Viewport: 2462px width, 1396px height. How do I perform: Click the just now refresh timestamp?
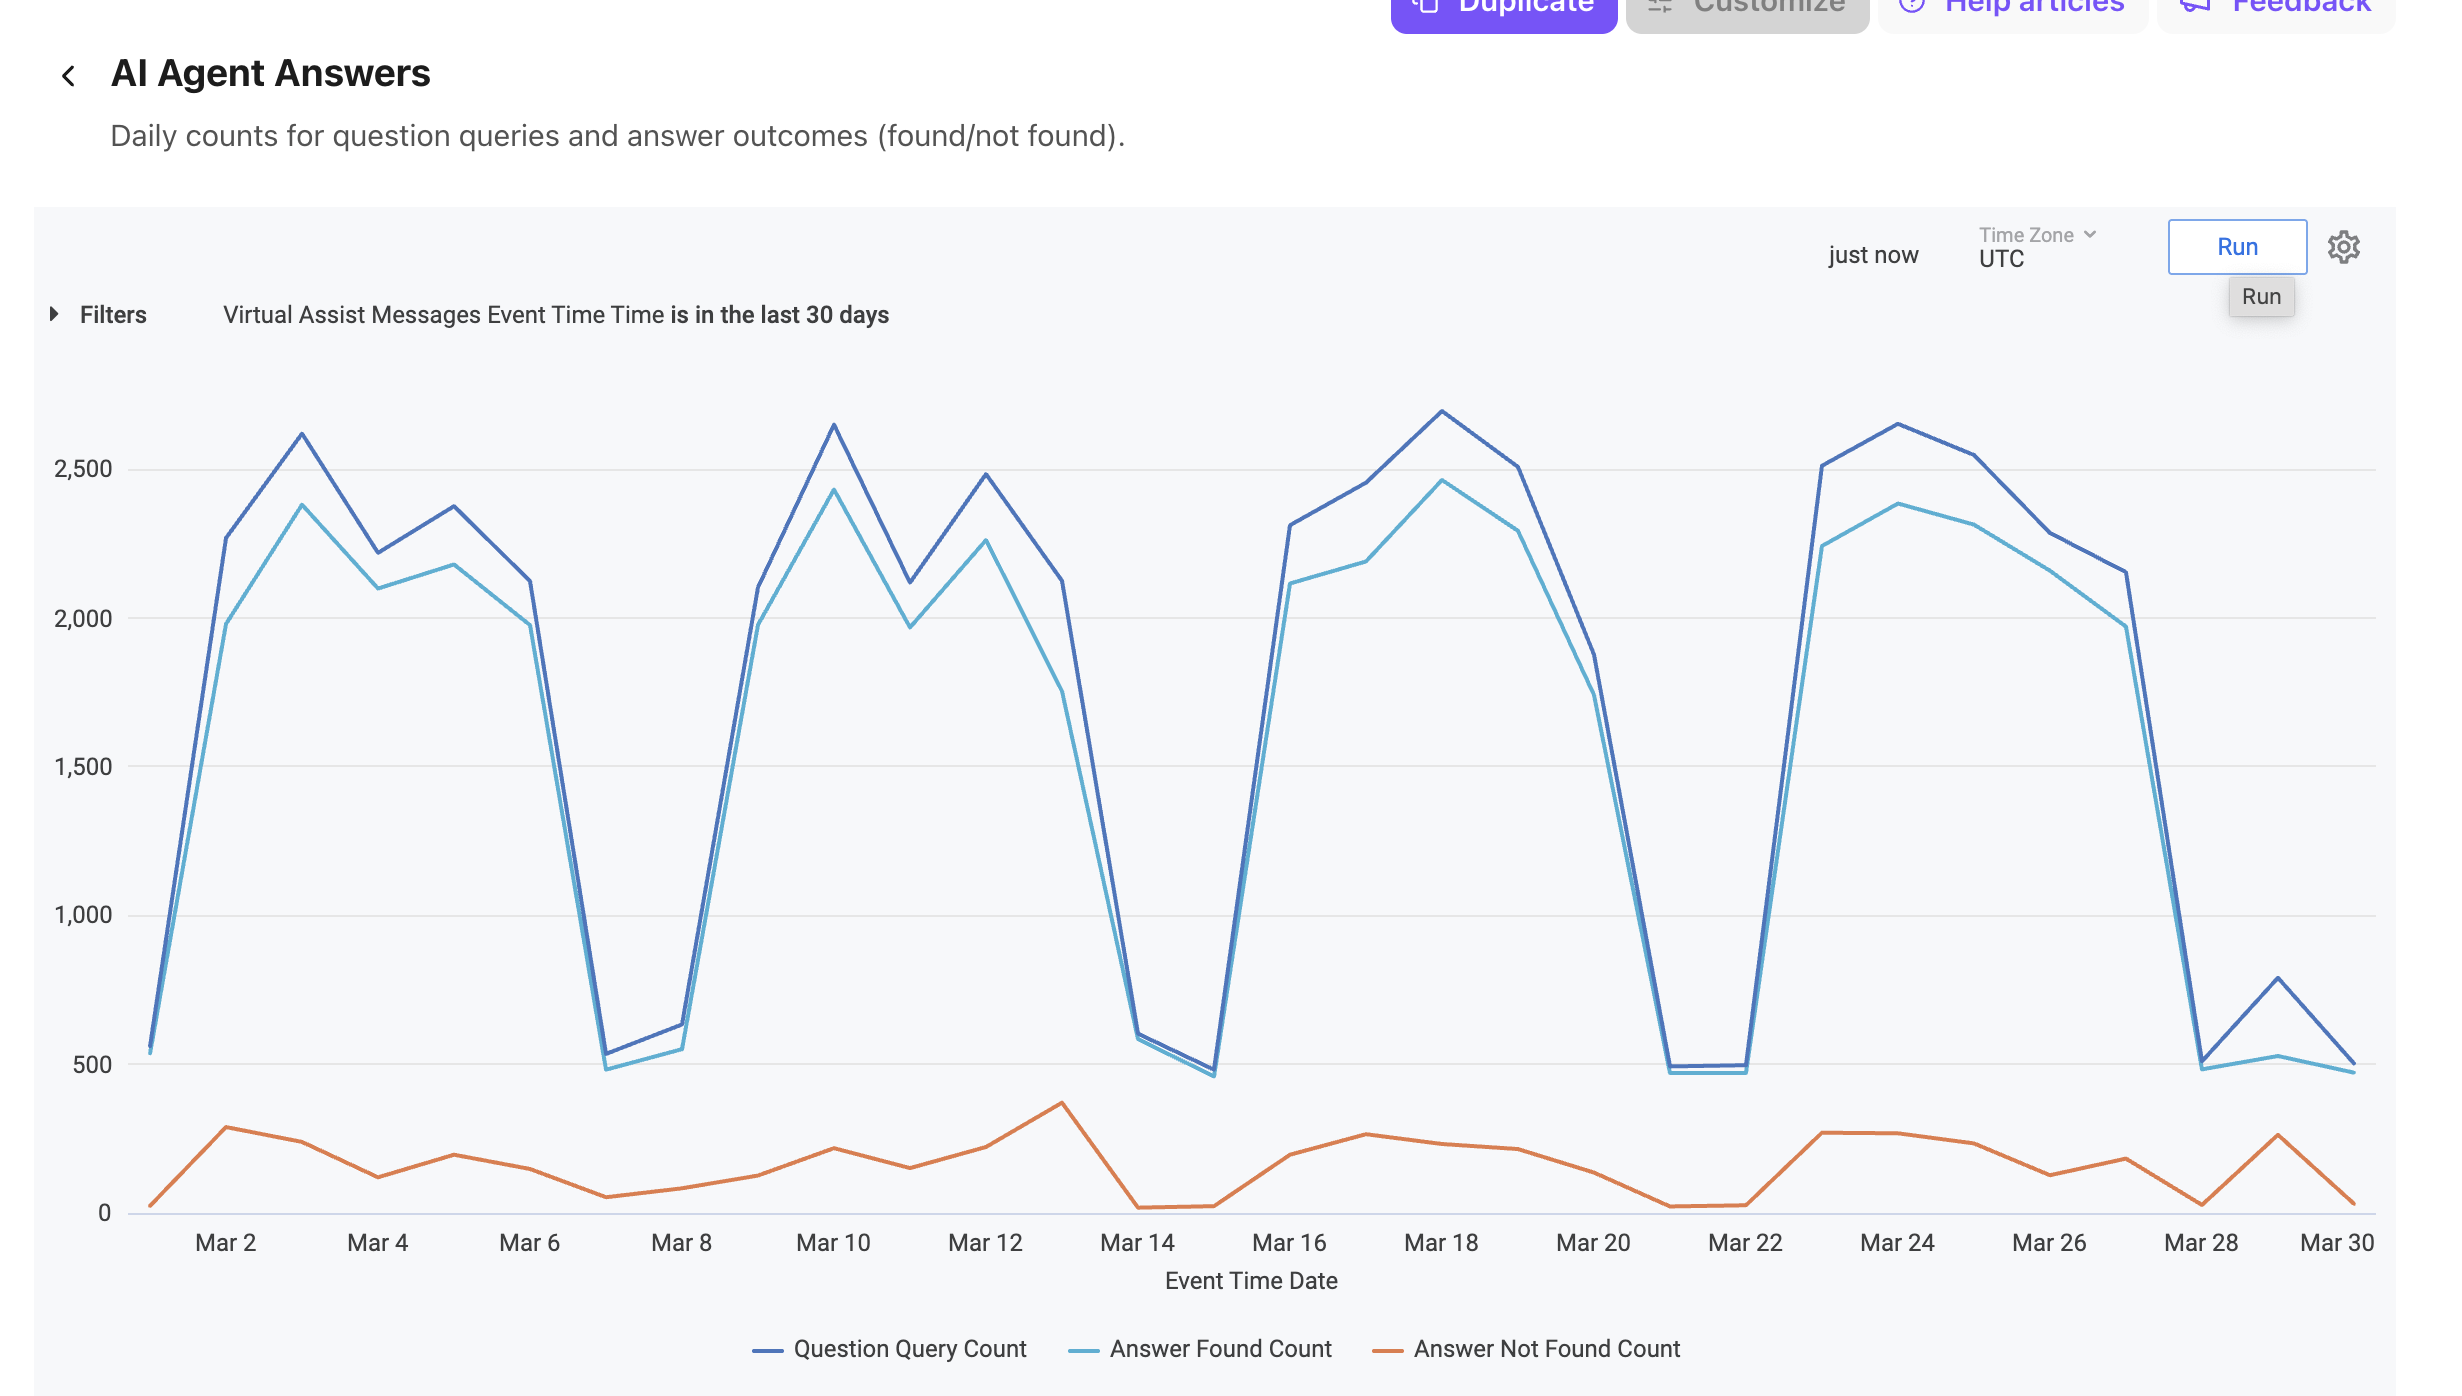coord(1873,255)
